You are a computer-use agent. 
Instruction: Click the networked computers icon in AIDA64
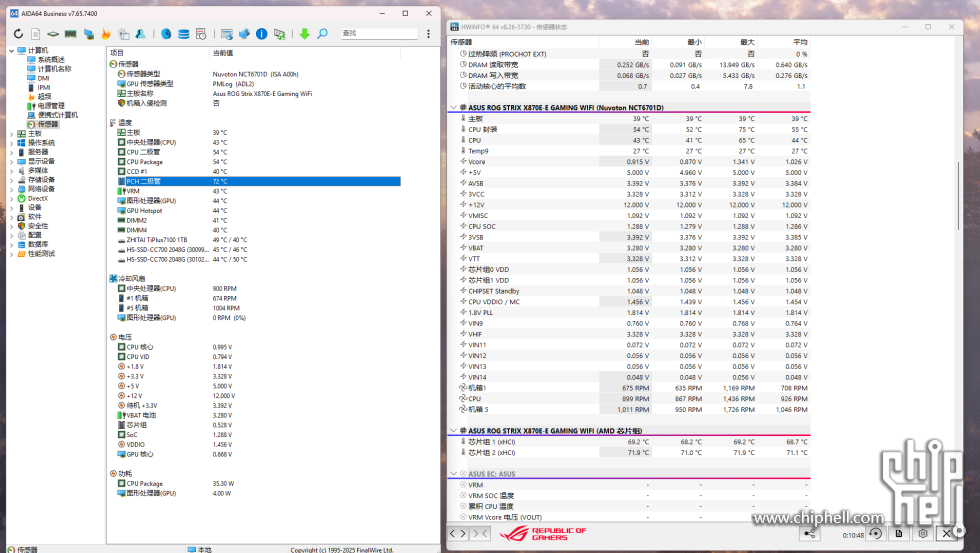click(x=244, y=34)
